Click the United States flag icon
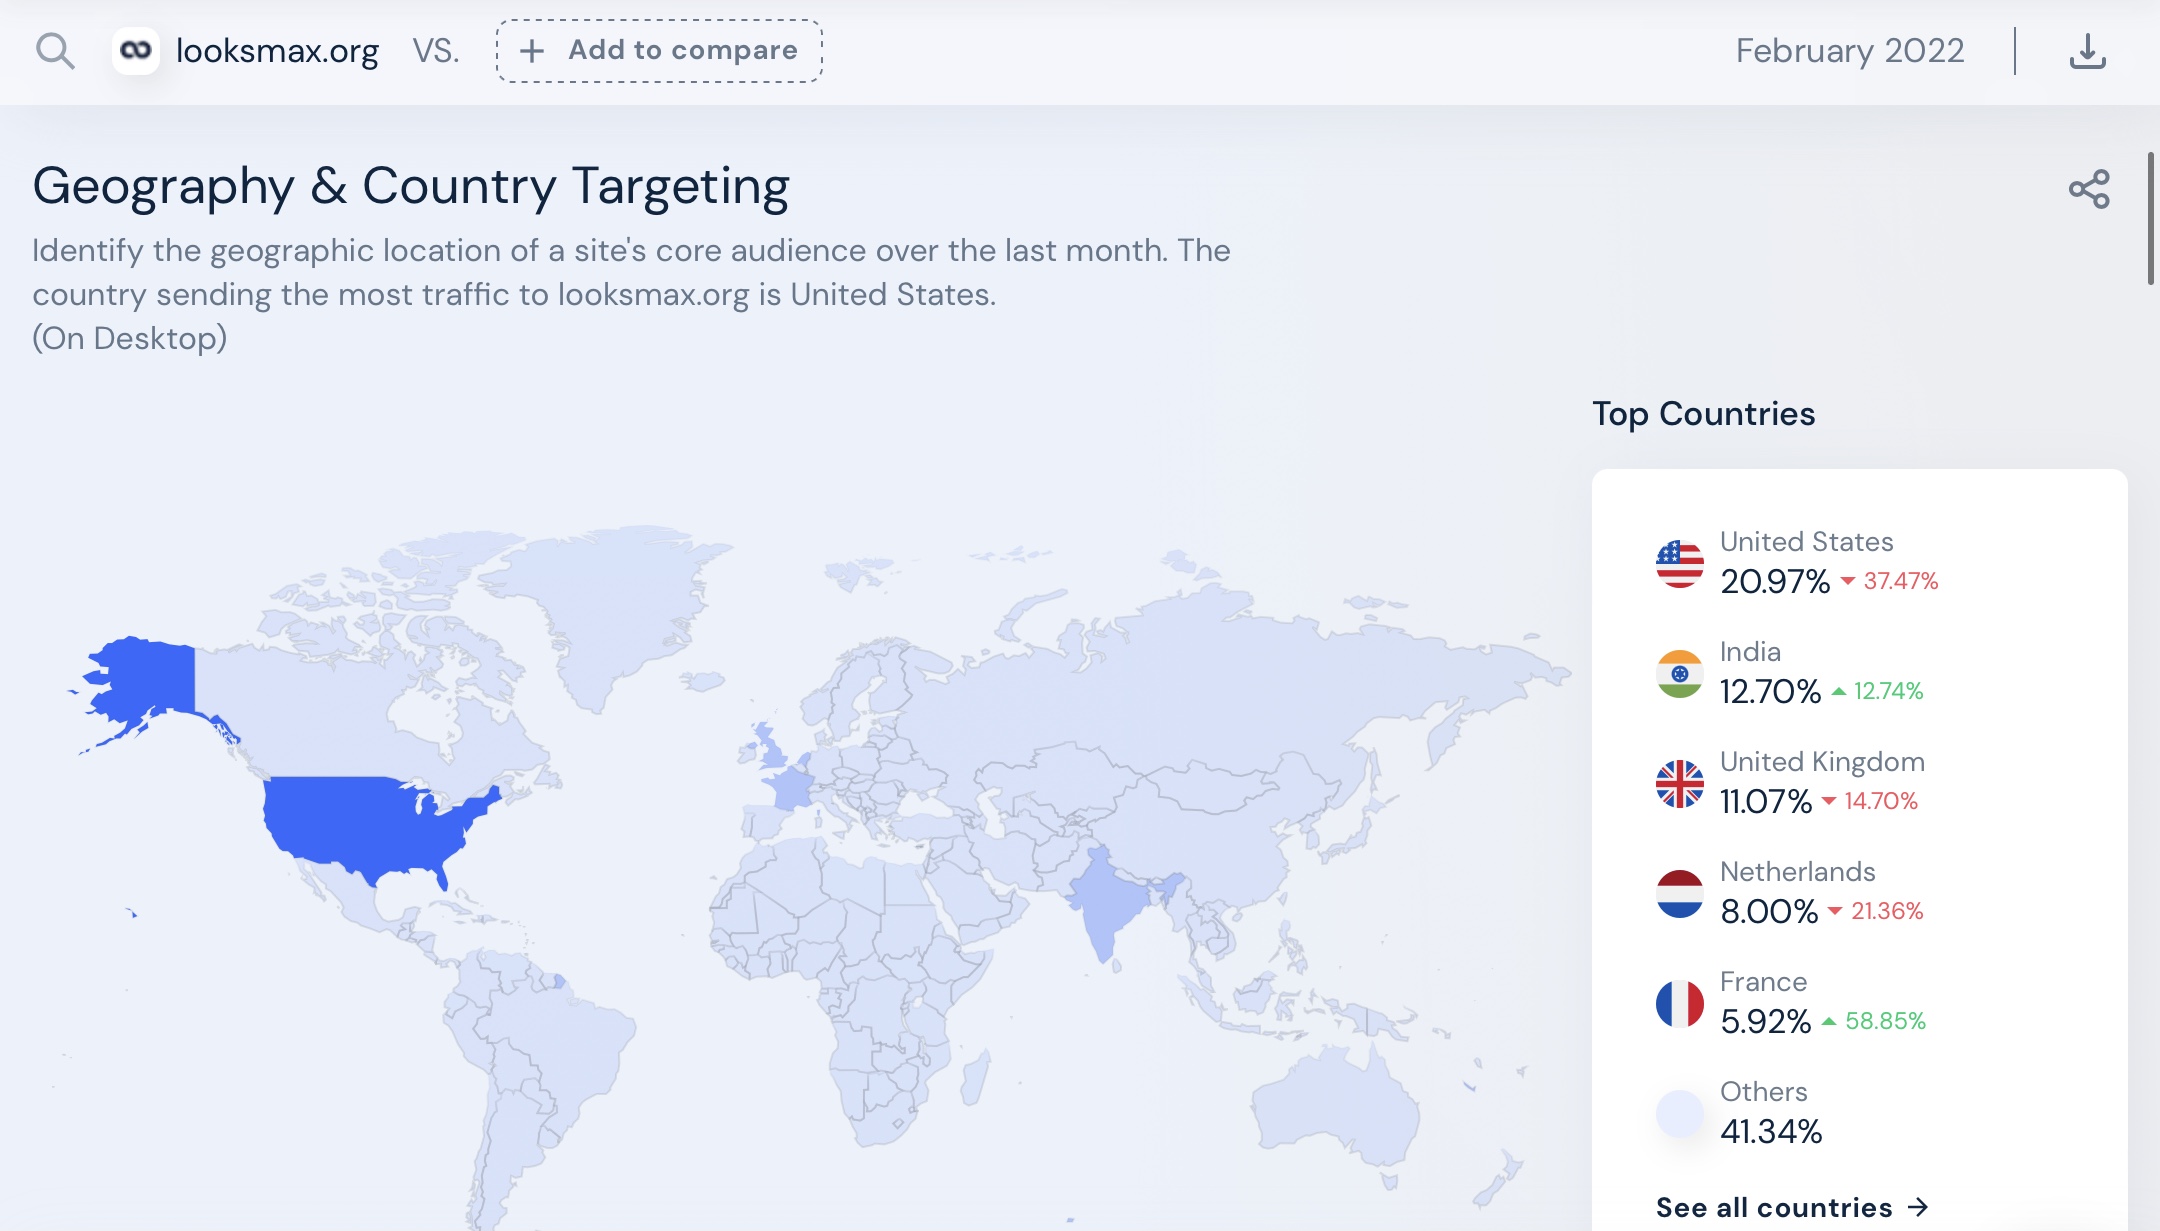This screenshot has width=2160, height=1231. click(x=1678, y=562)
